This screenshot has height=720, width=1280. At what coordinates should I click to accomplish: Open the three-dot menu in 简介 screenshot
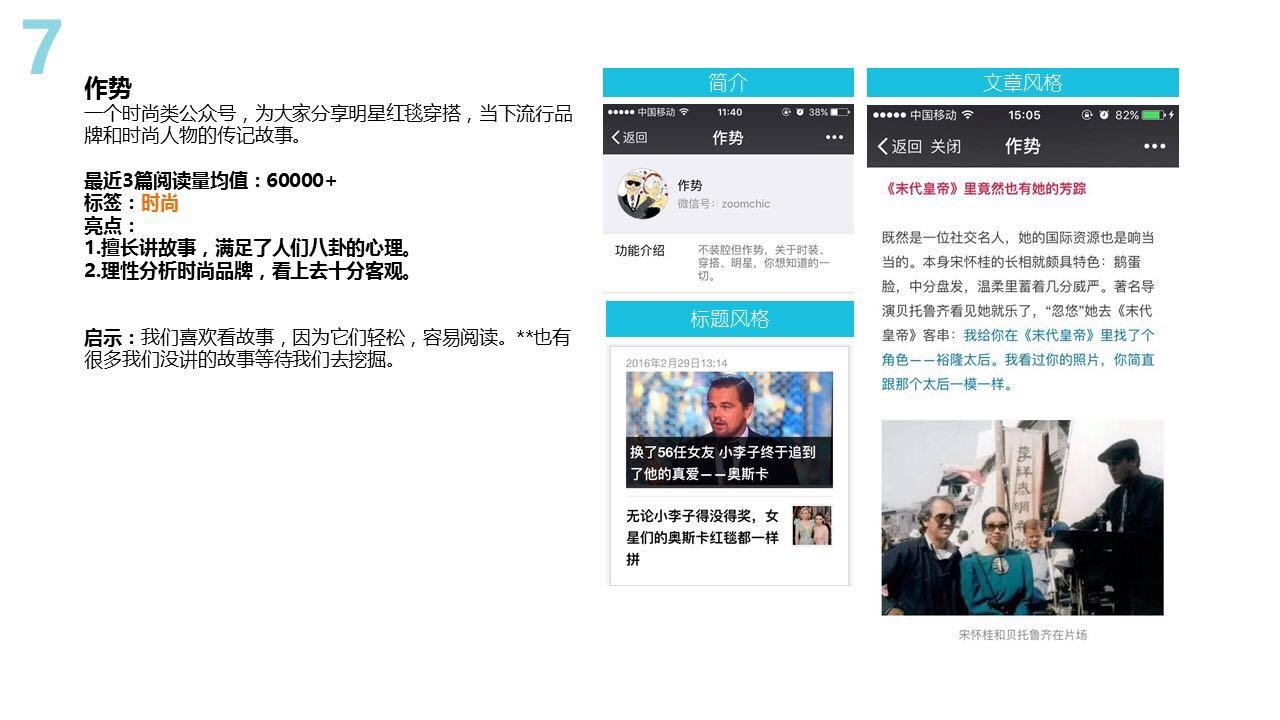834,138
